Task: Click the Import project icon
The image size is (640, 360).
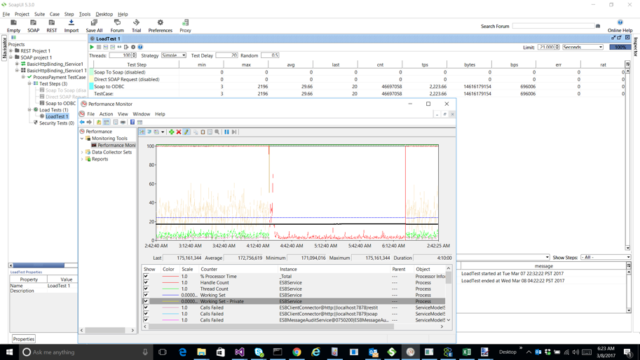Action: 71,26
